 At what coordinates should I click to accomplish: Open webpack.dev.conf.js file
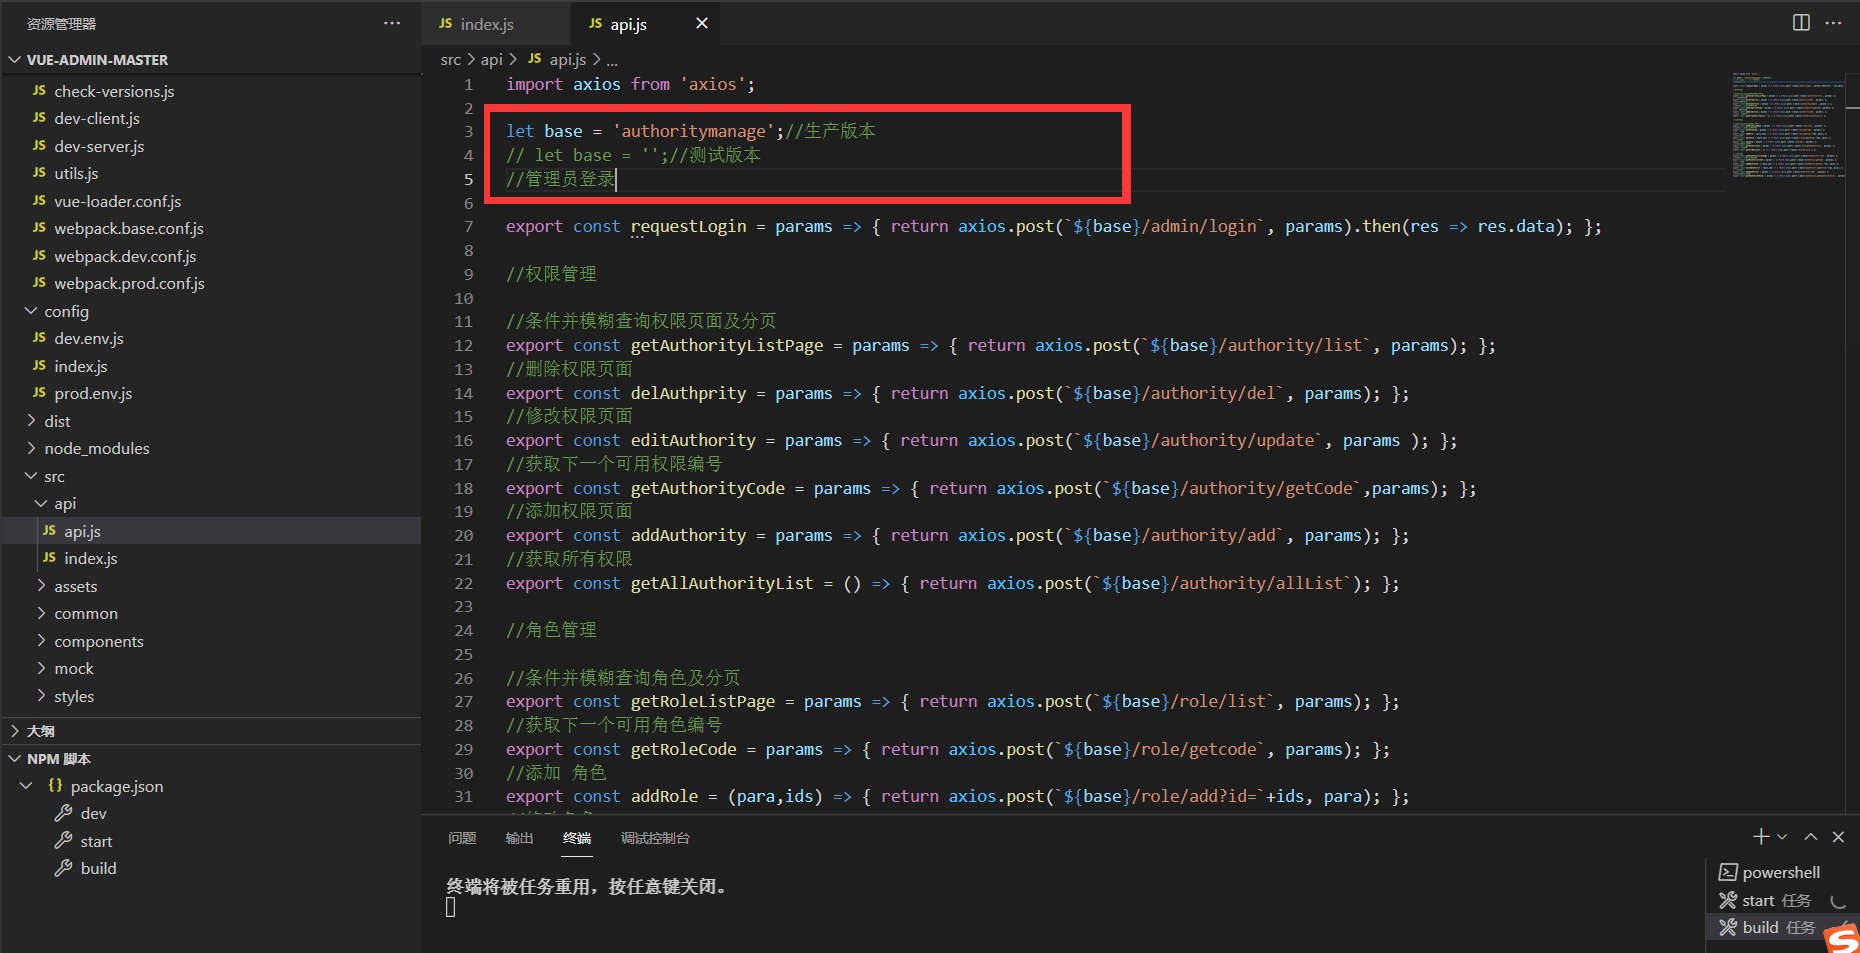pyautogui.click(x=125, y=256)
